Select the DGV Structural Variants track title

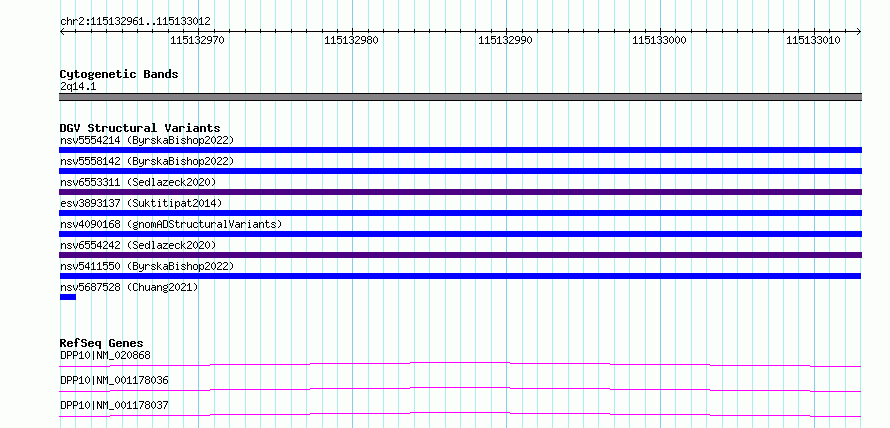140,128
